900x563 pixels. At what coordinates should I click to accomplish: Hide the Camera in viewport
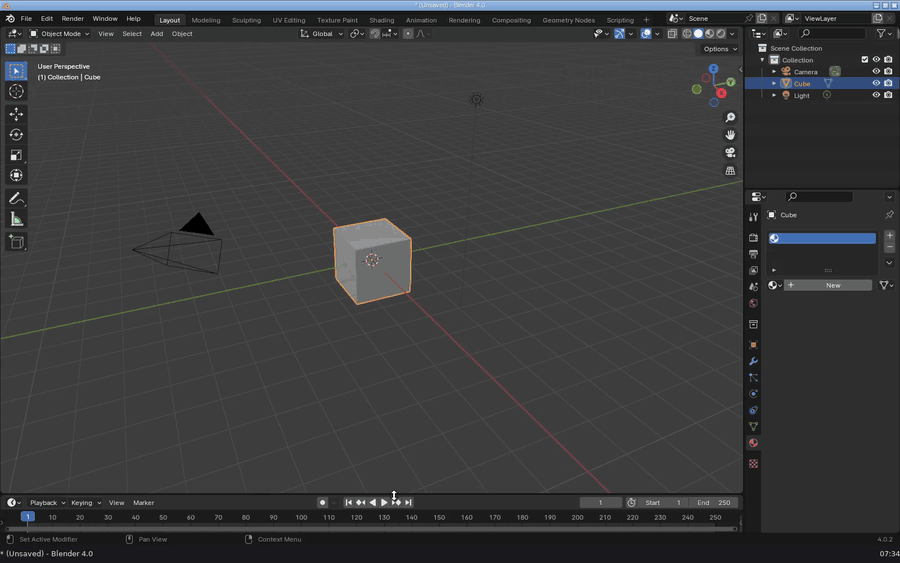(x=876, y=71)
